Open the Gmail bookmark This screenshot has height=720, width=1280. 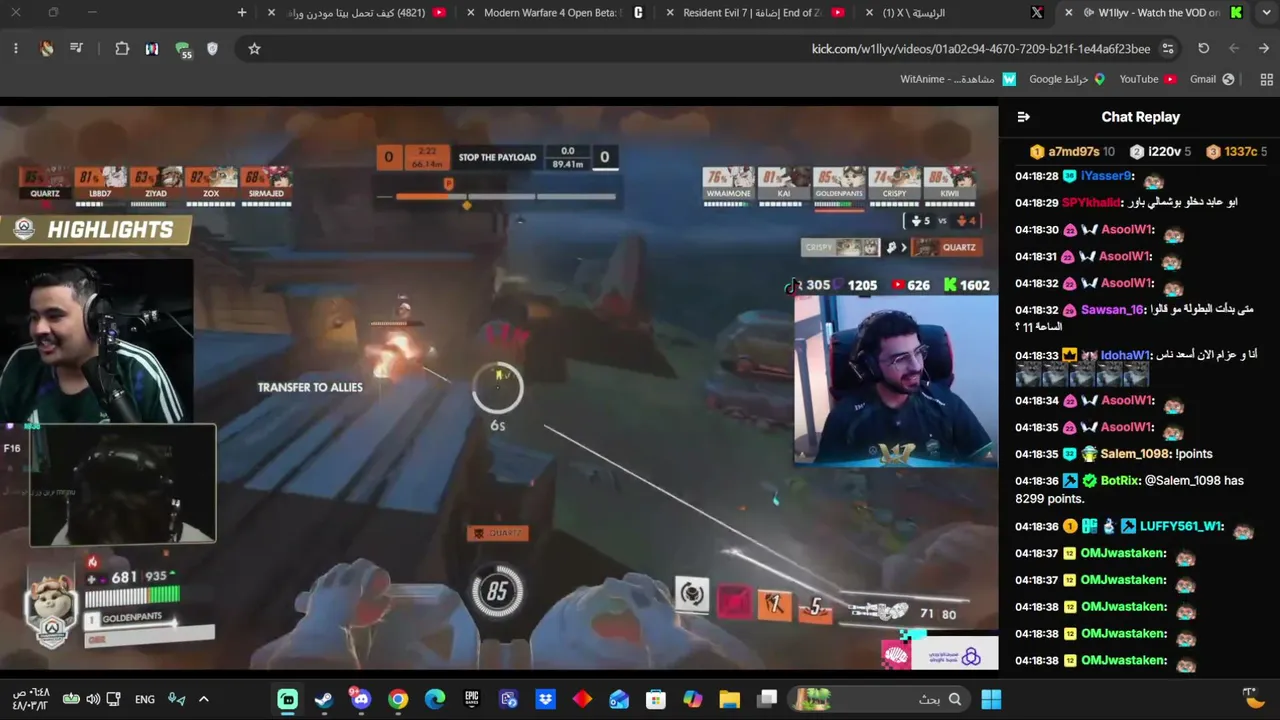(x=1212, y=79)
